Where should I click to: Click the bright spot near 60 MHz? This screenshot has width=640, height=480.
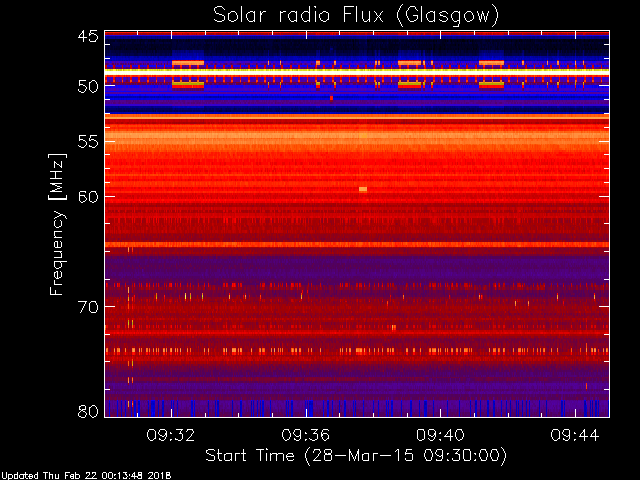coord(363,189)
